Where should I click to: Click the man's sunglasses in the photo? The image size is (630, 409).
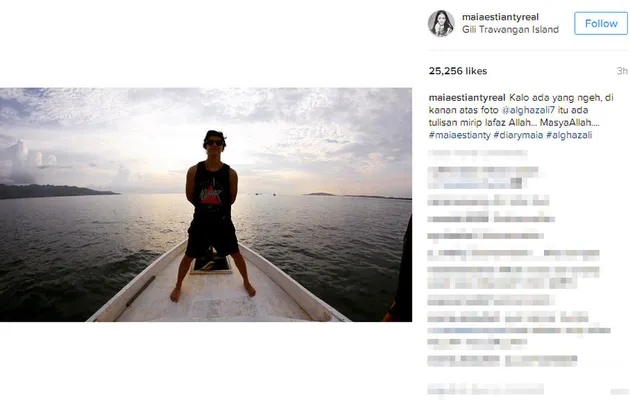pos(215,142)
